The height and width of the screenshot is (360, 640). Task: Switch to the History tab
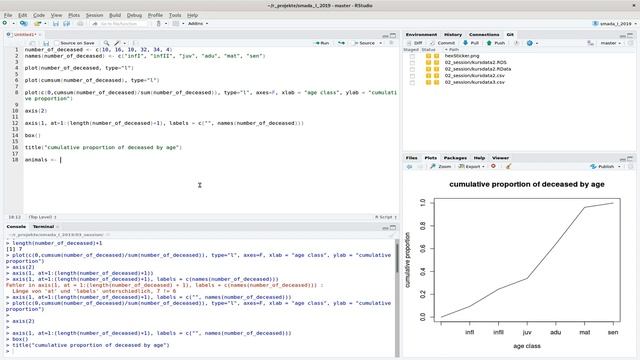click(x=453, y=35)
